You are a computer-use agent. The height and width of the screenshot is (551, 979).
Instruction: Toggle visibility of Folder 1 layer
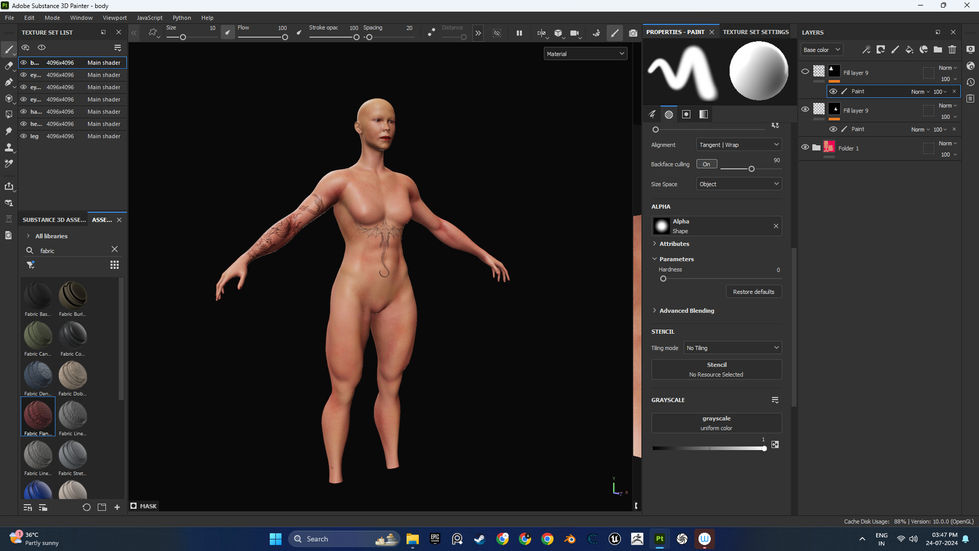(805, 148)
